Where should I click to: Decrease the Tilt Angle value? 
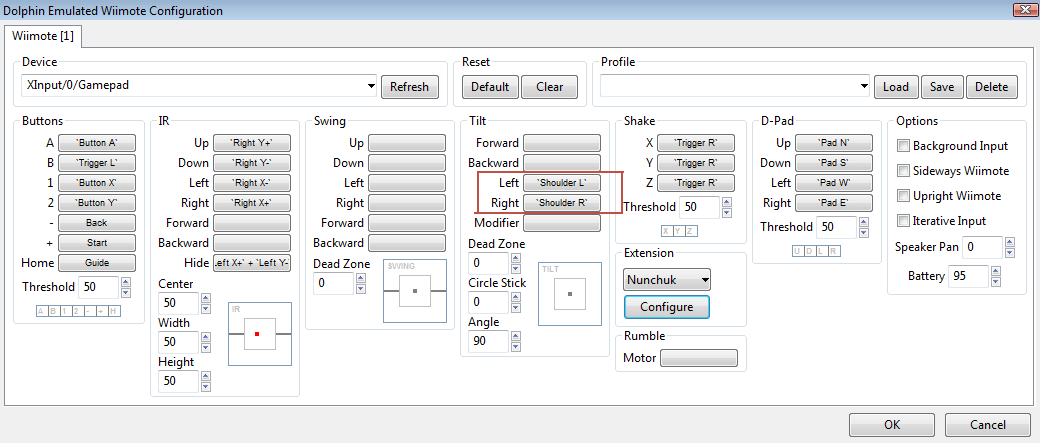pyautogui.click(x=515, y=347)
